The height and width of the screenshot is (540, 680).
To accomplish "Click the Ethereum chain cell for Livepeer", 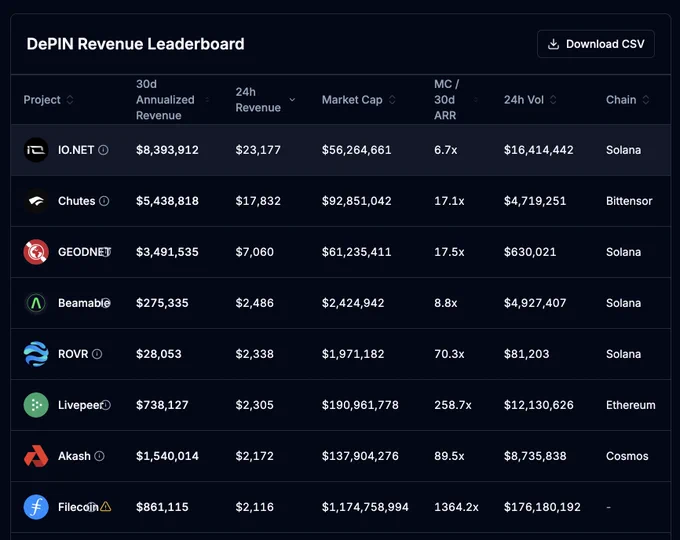I will pos(631,405).
